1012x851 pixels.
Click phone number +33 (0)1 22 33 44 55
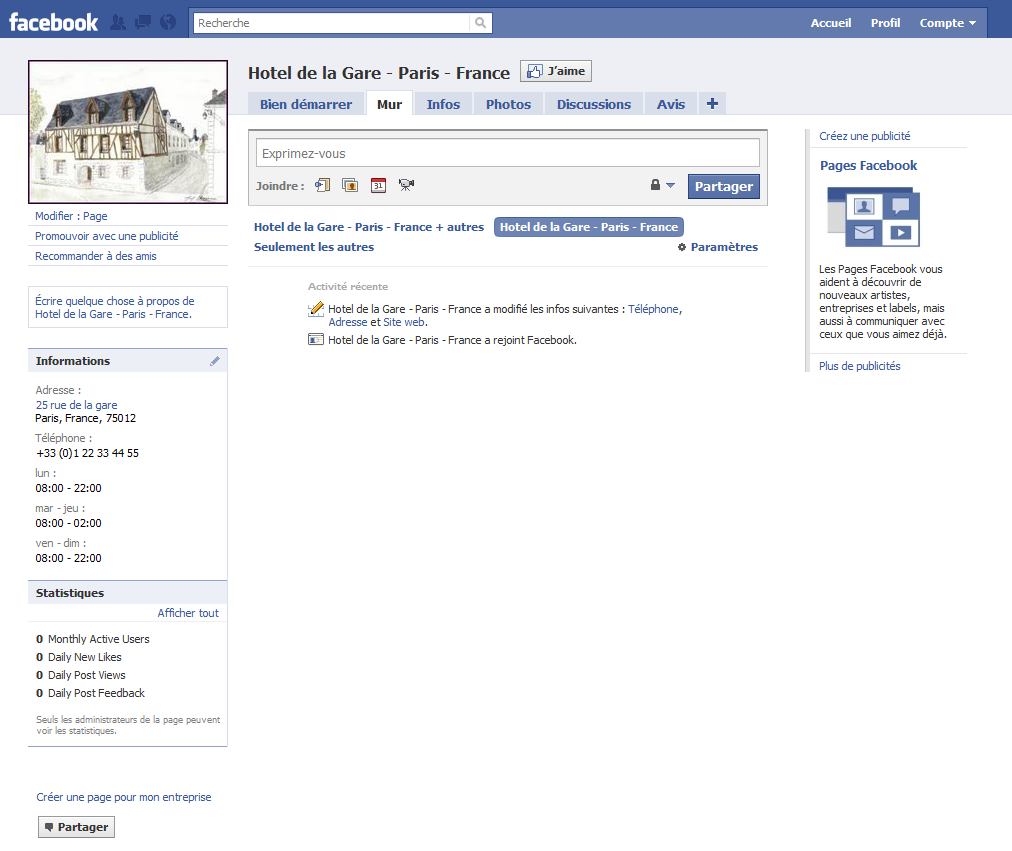click(x=87, y=453)
